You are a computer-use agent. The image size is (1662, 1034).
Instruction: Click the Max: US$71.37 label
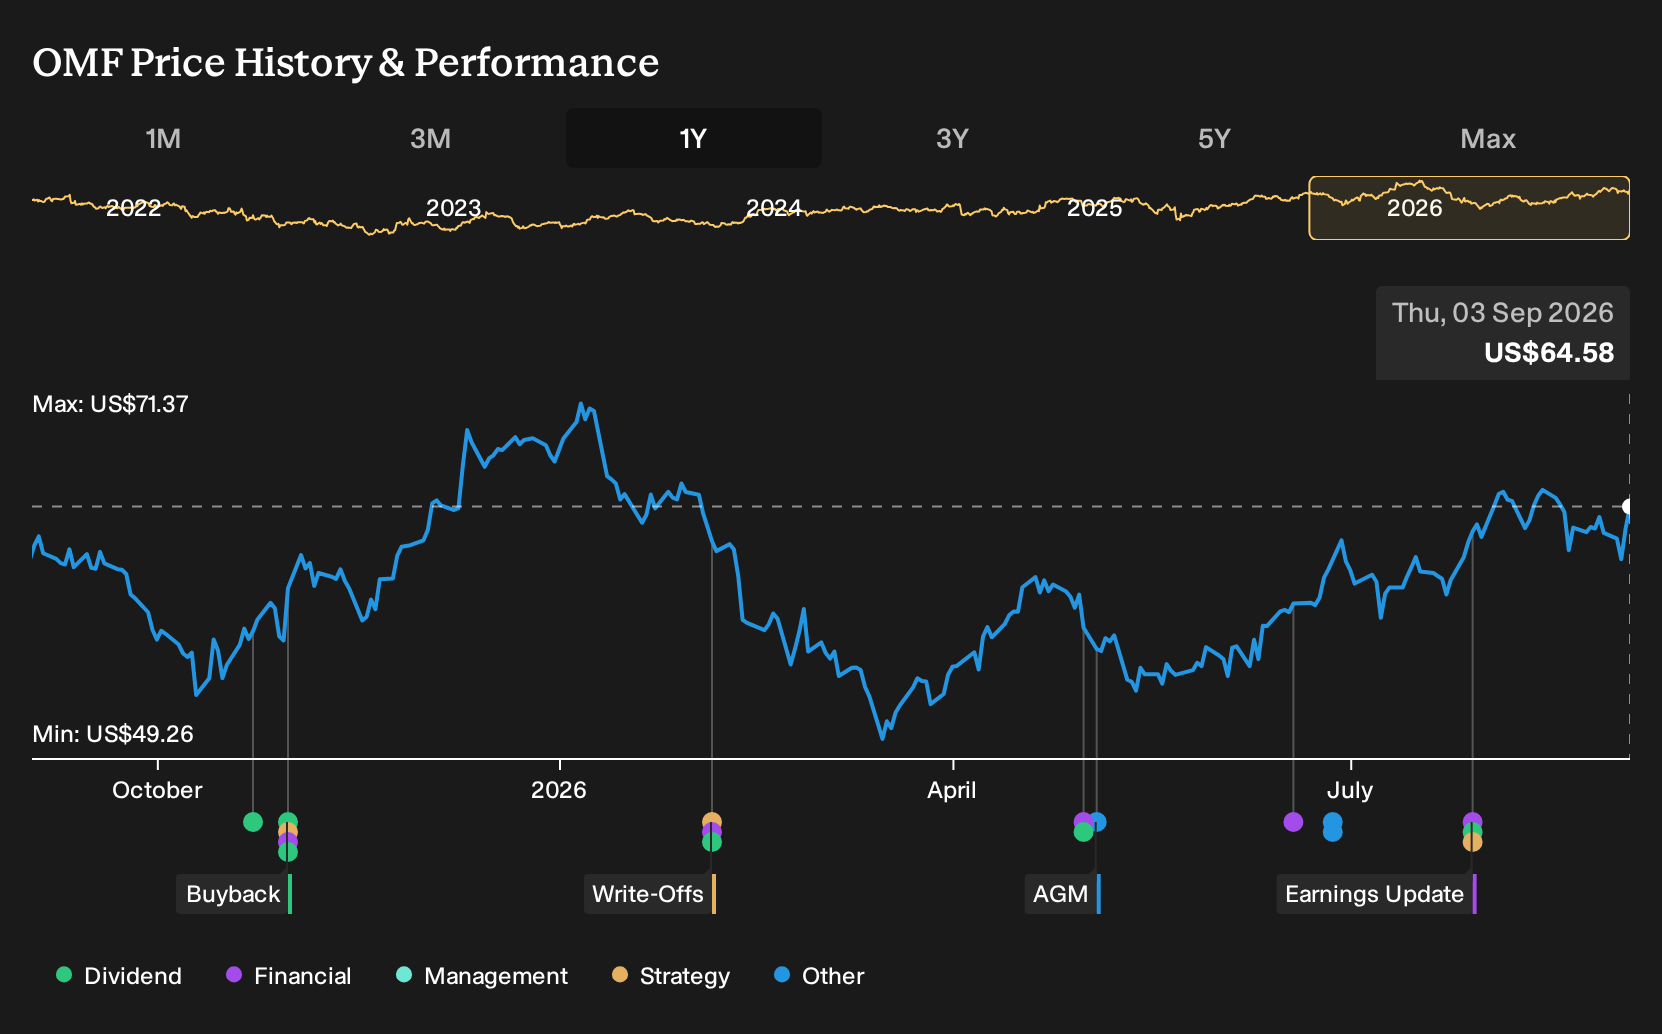click(110, 404)
